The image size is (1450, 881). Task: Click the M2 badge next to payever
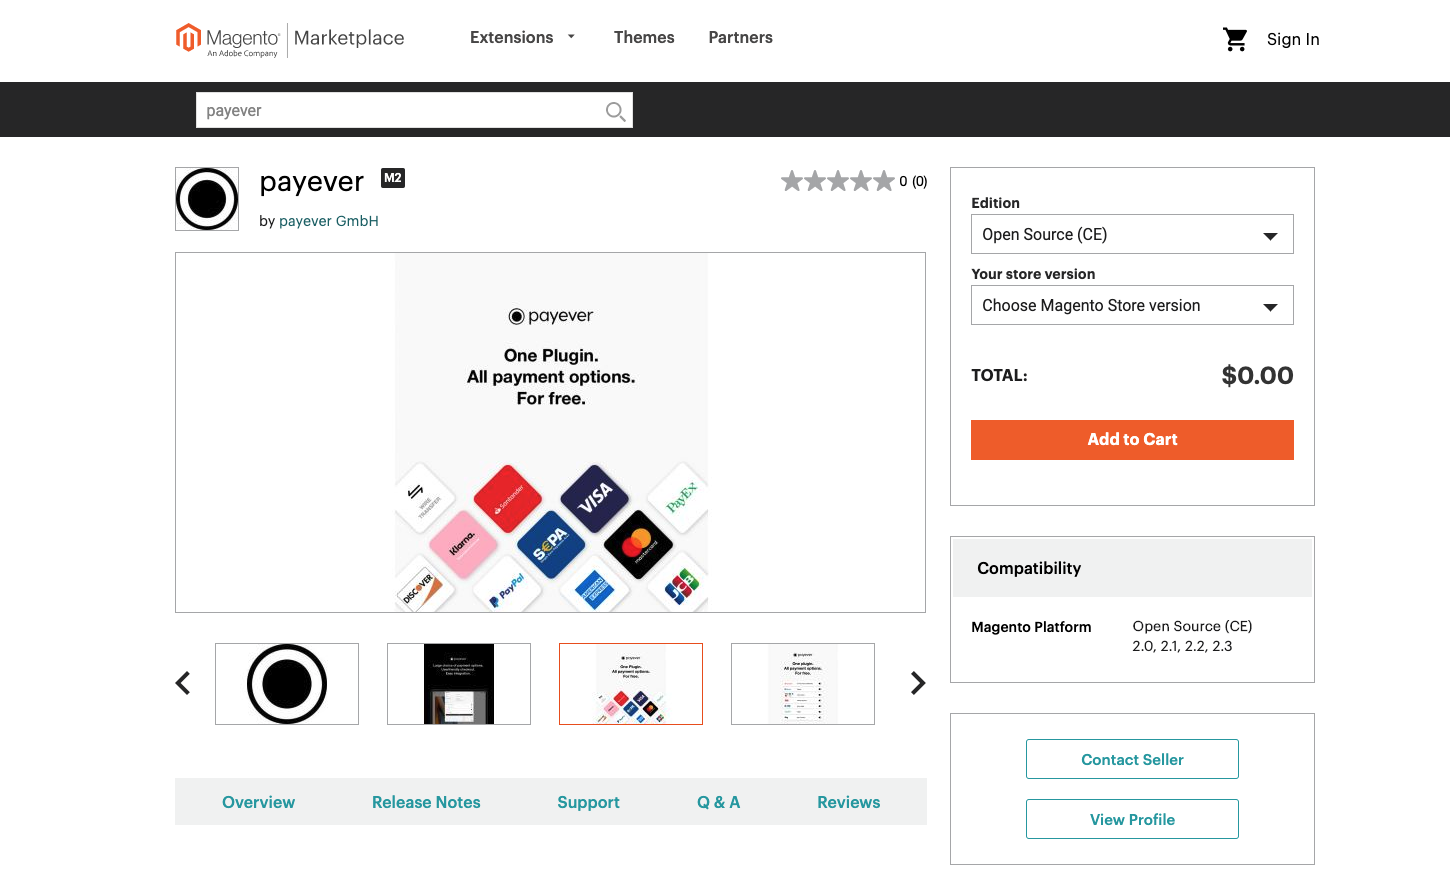(x=393, y=178)
